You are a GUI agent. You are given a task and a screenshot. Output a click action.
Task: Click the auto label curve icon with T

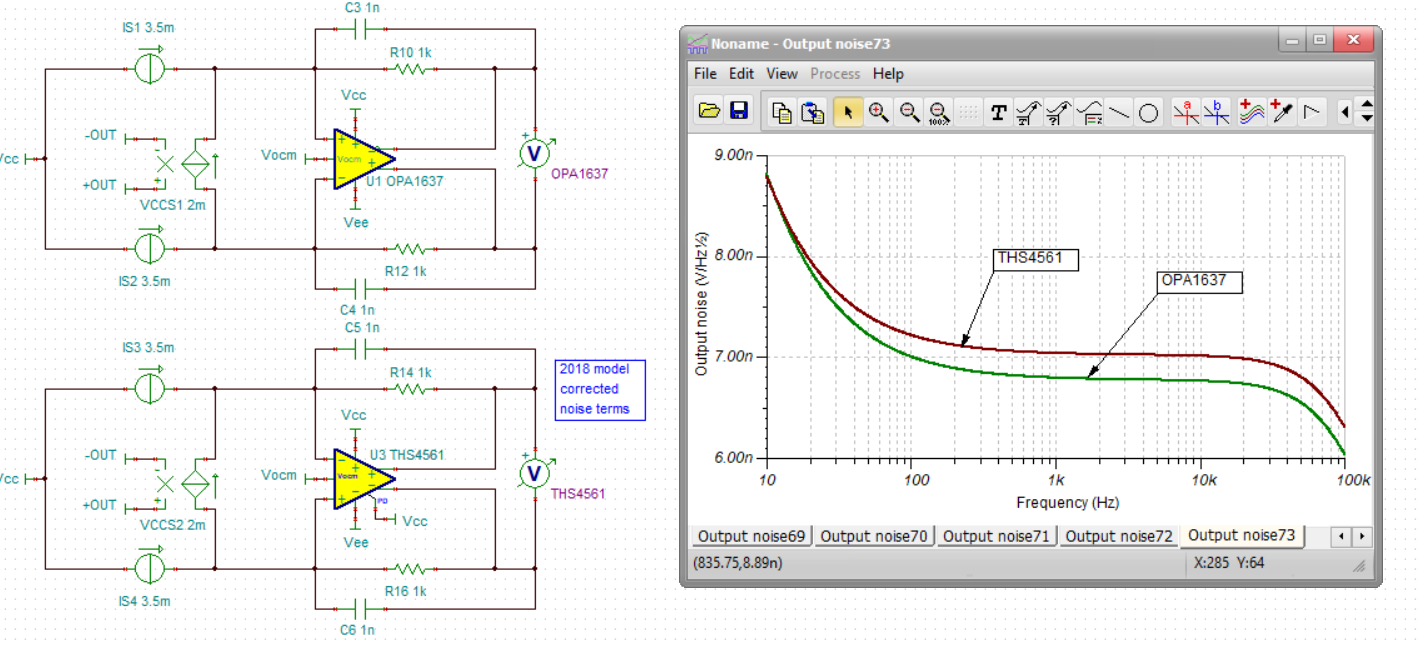(x=1028, y=112)
